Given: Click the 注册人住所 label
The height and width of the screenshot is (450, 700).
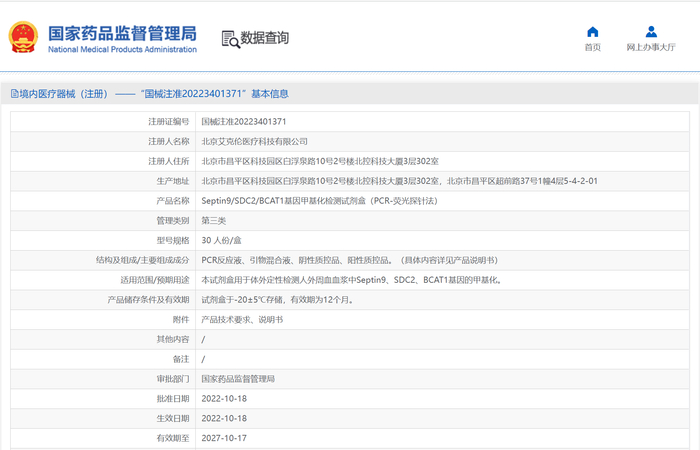Looking at the screenshot, I should tap(169, 161).
